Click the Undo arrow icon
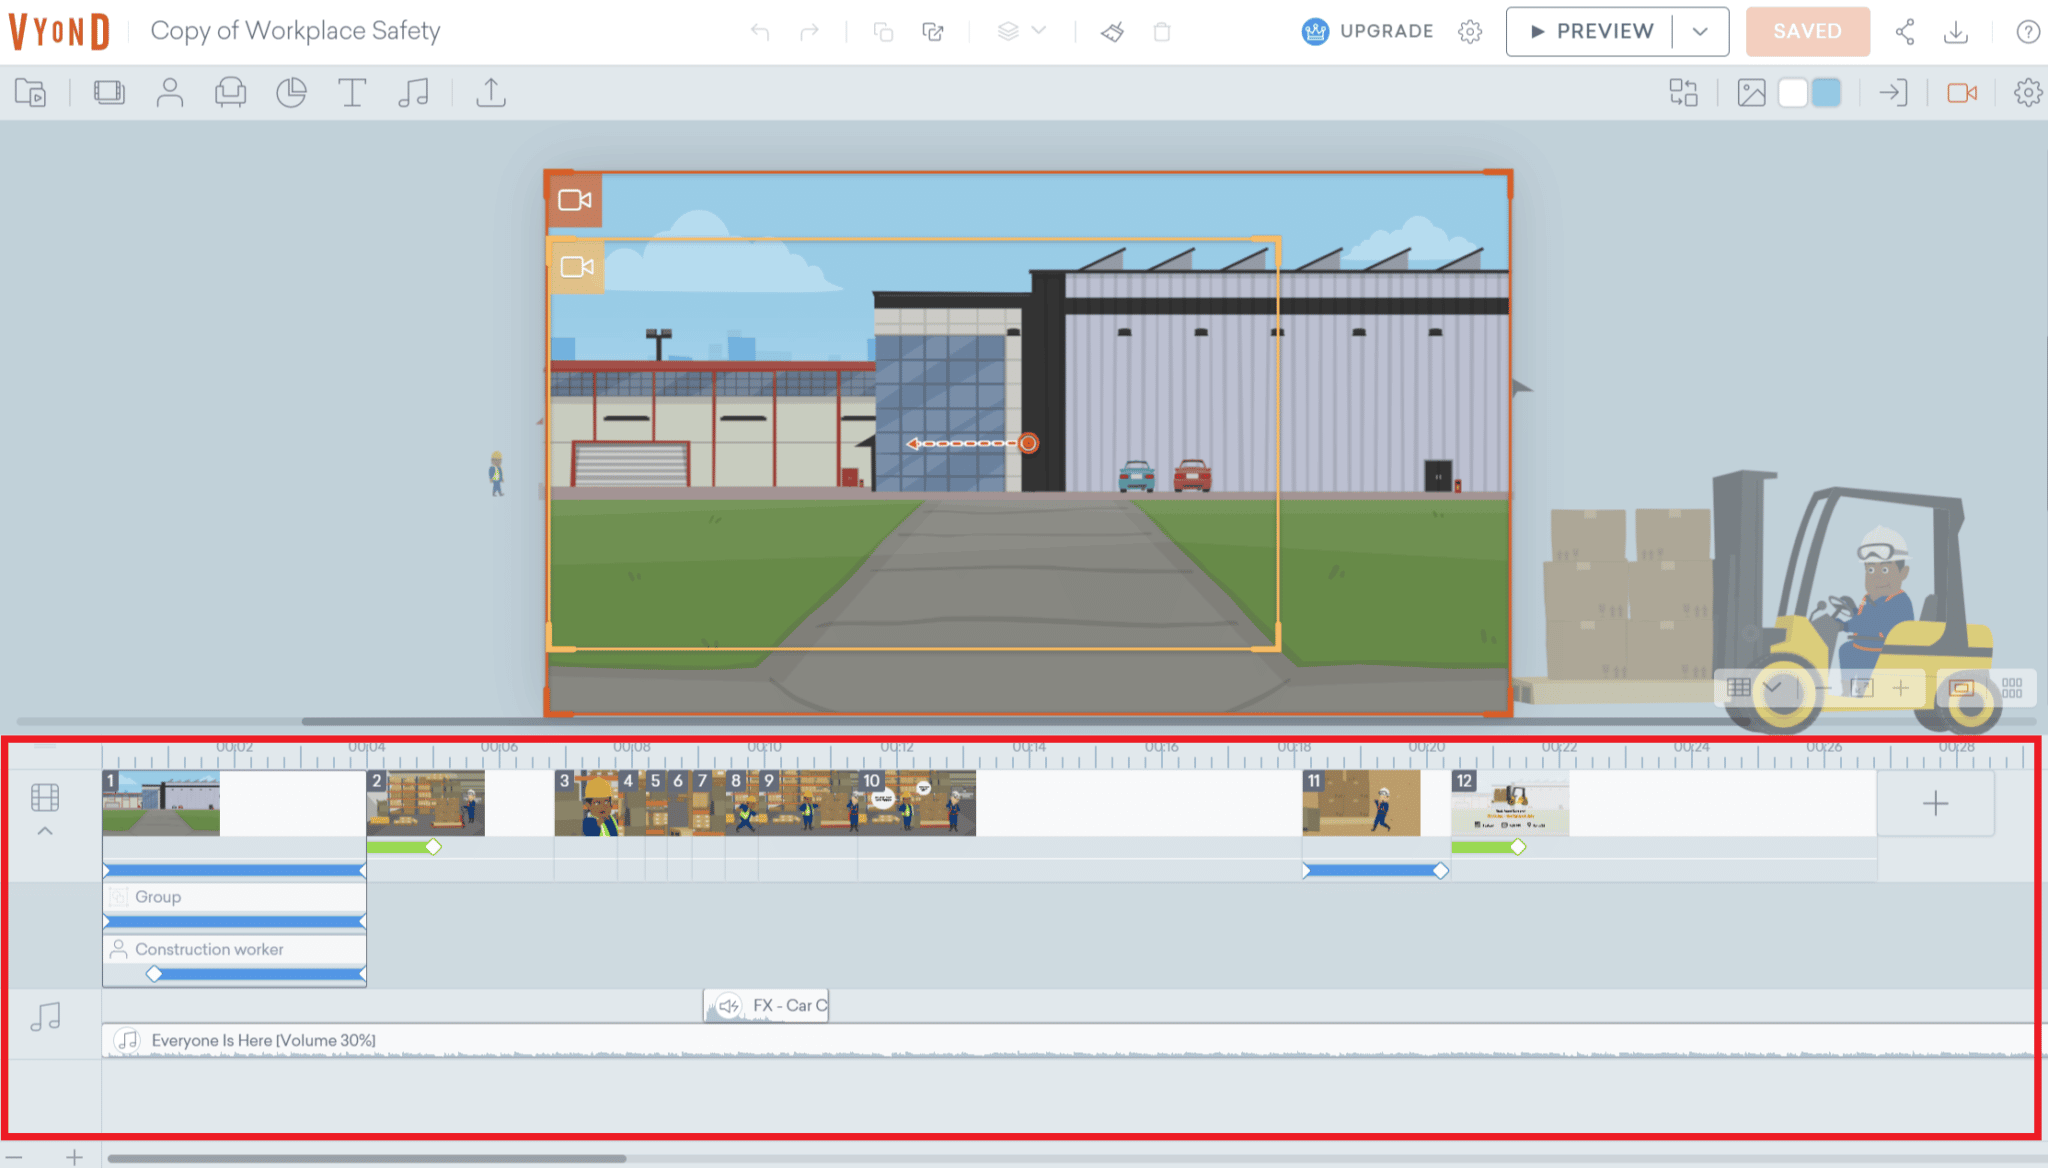Image resolution: width=2048 pixels, height=1168 pixels. [760, 32]
